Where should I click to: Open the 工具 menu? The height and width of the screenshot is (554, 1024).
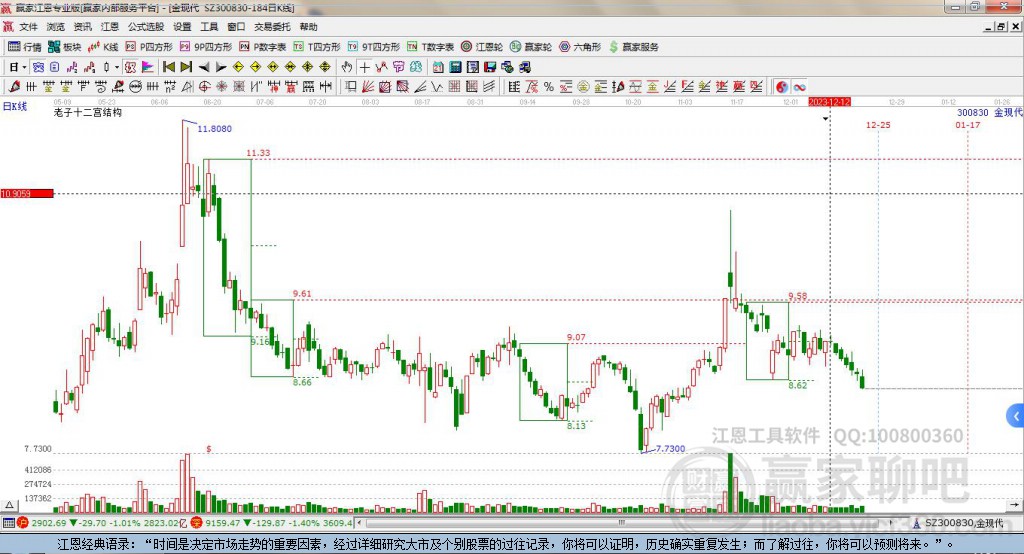(x=209, y=27)
